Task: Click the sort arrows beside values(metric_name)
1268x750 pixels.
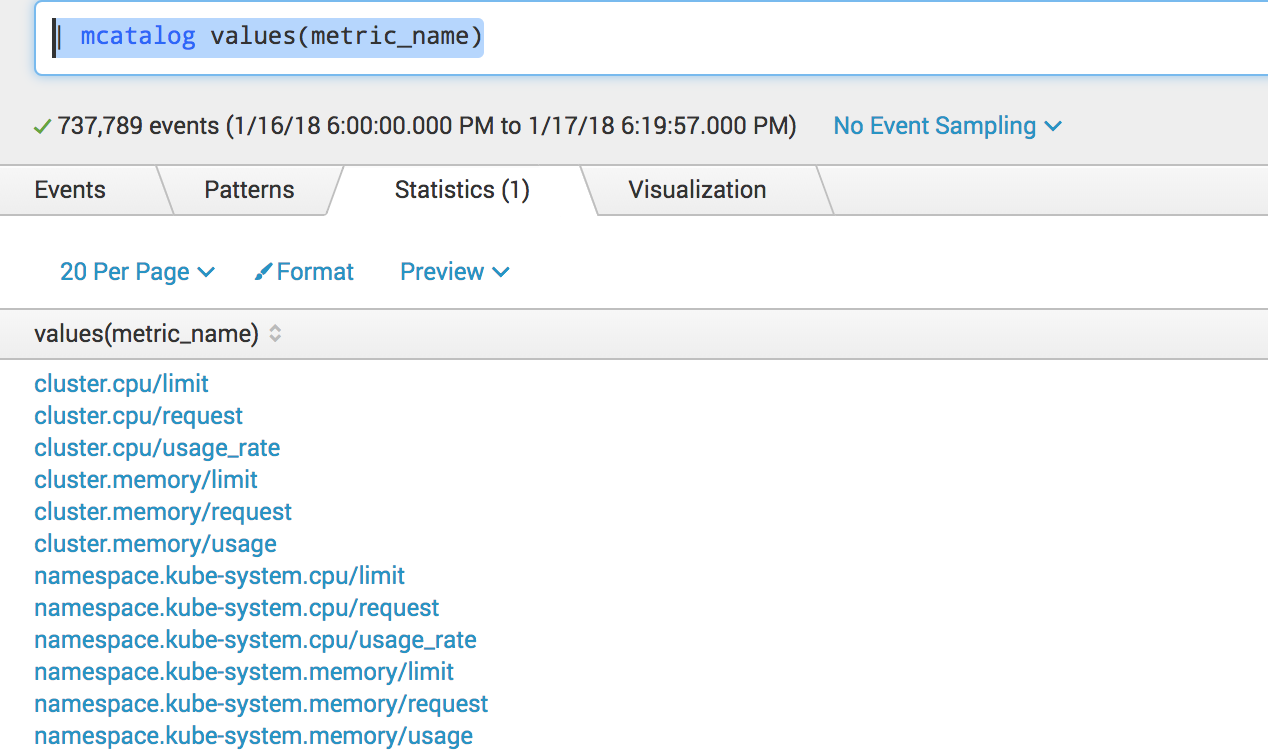Action: pos(275,334)
